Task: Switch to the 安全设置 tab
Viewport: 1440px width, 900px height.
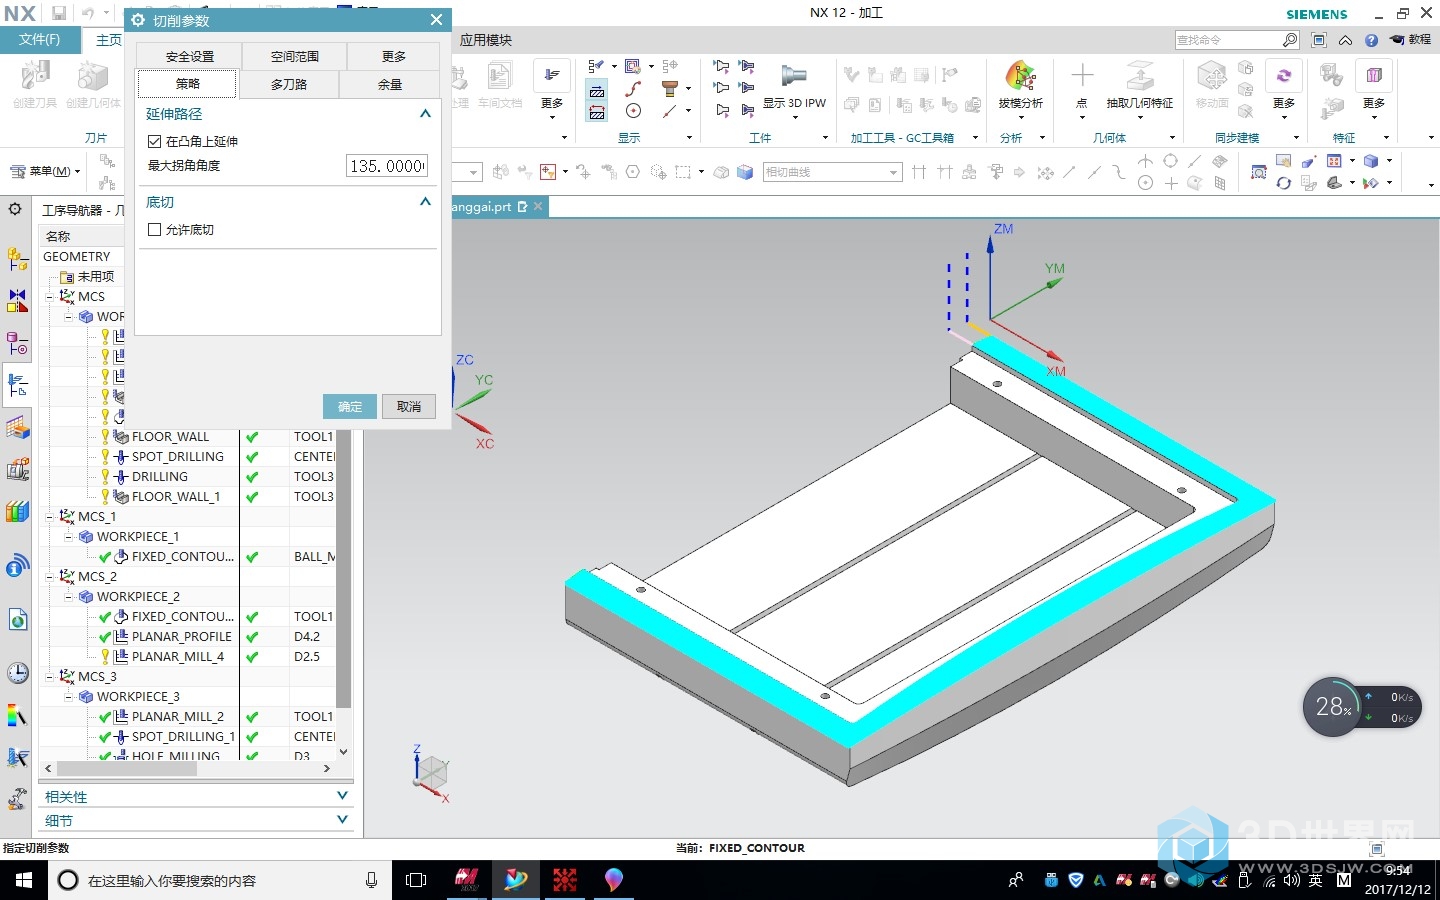Action: pos(190,56)
